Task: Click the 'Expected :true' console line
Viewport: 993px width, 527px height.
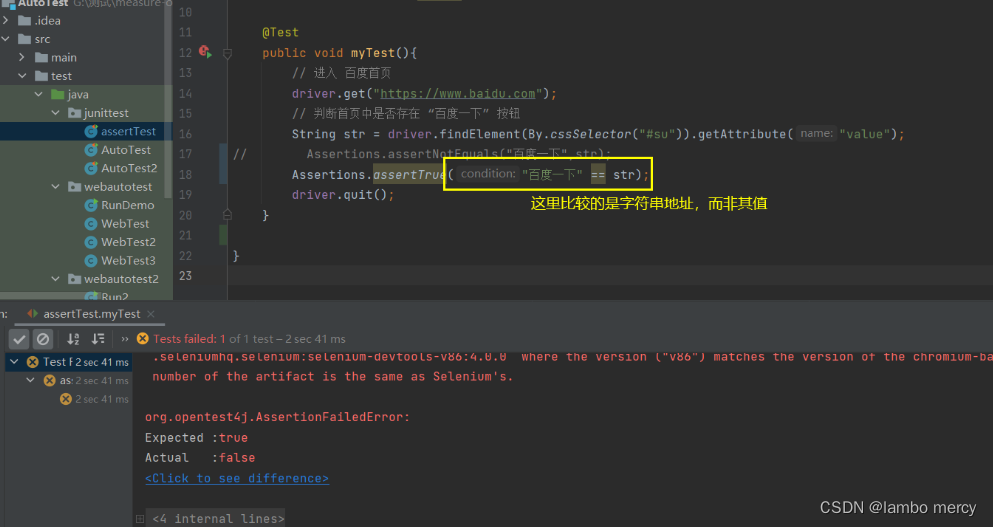Action: [x=196, y=438]
